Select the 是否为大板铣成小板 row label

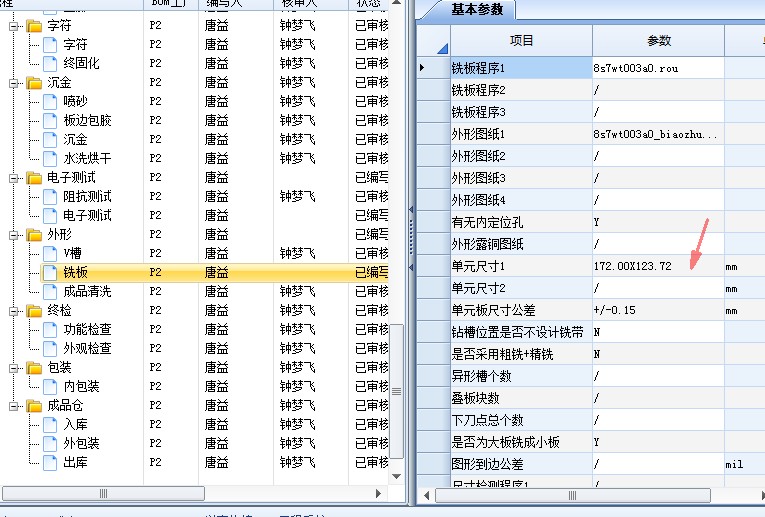pyautogui.click(x=505, y=442)
